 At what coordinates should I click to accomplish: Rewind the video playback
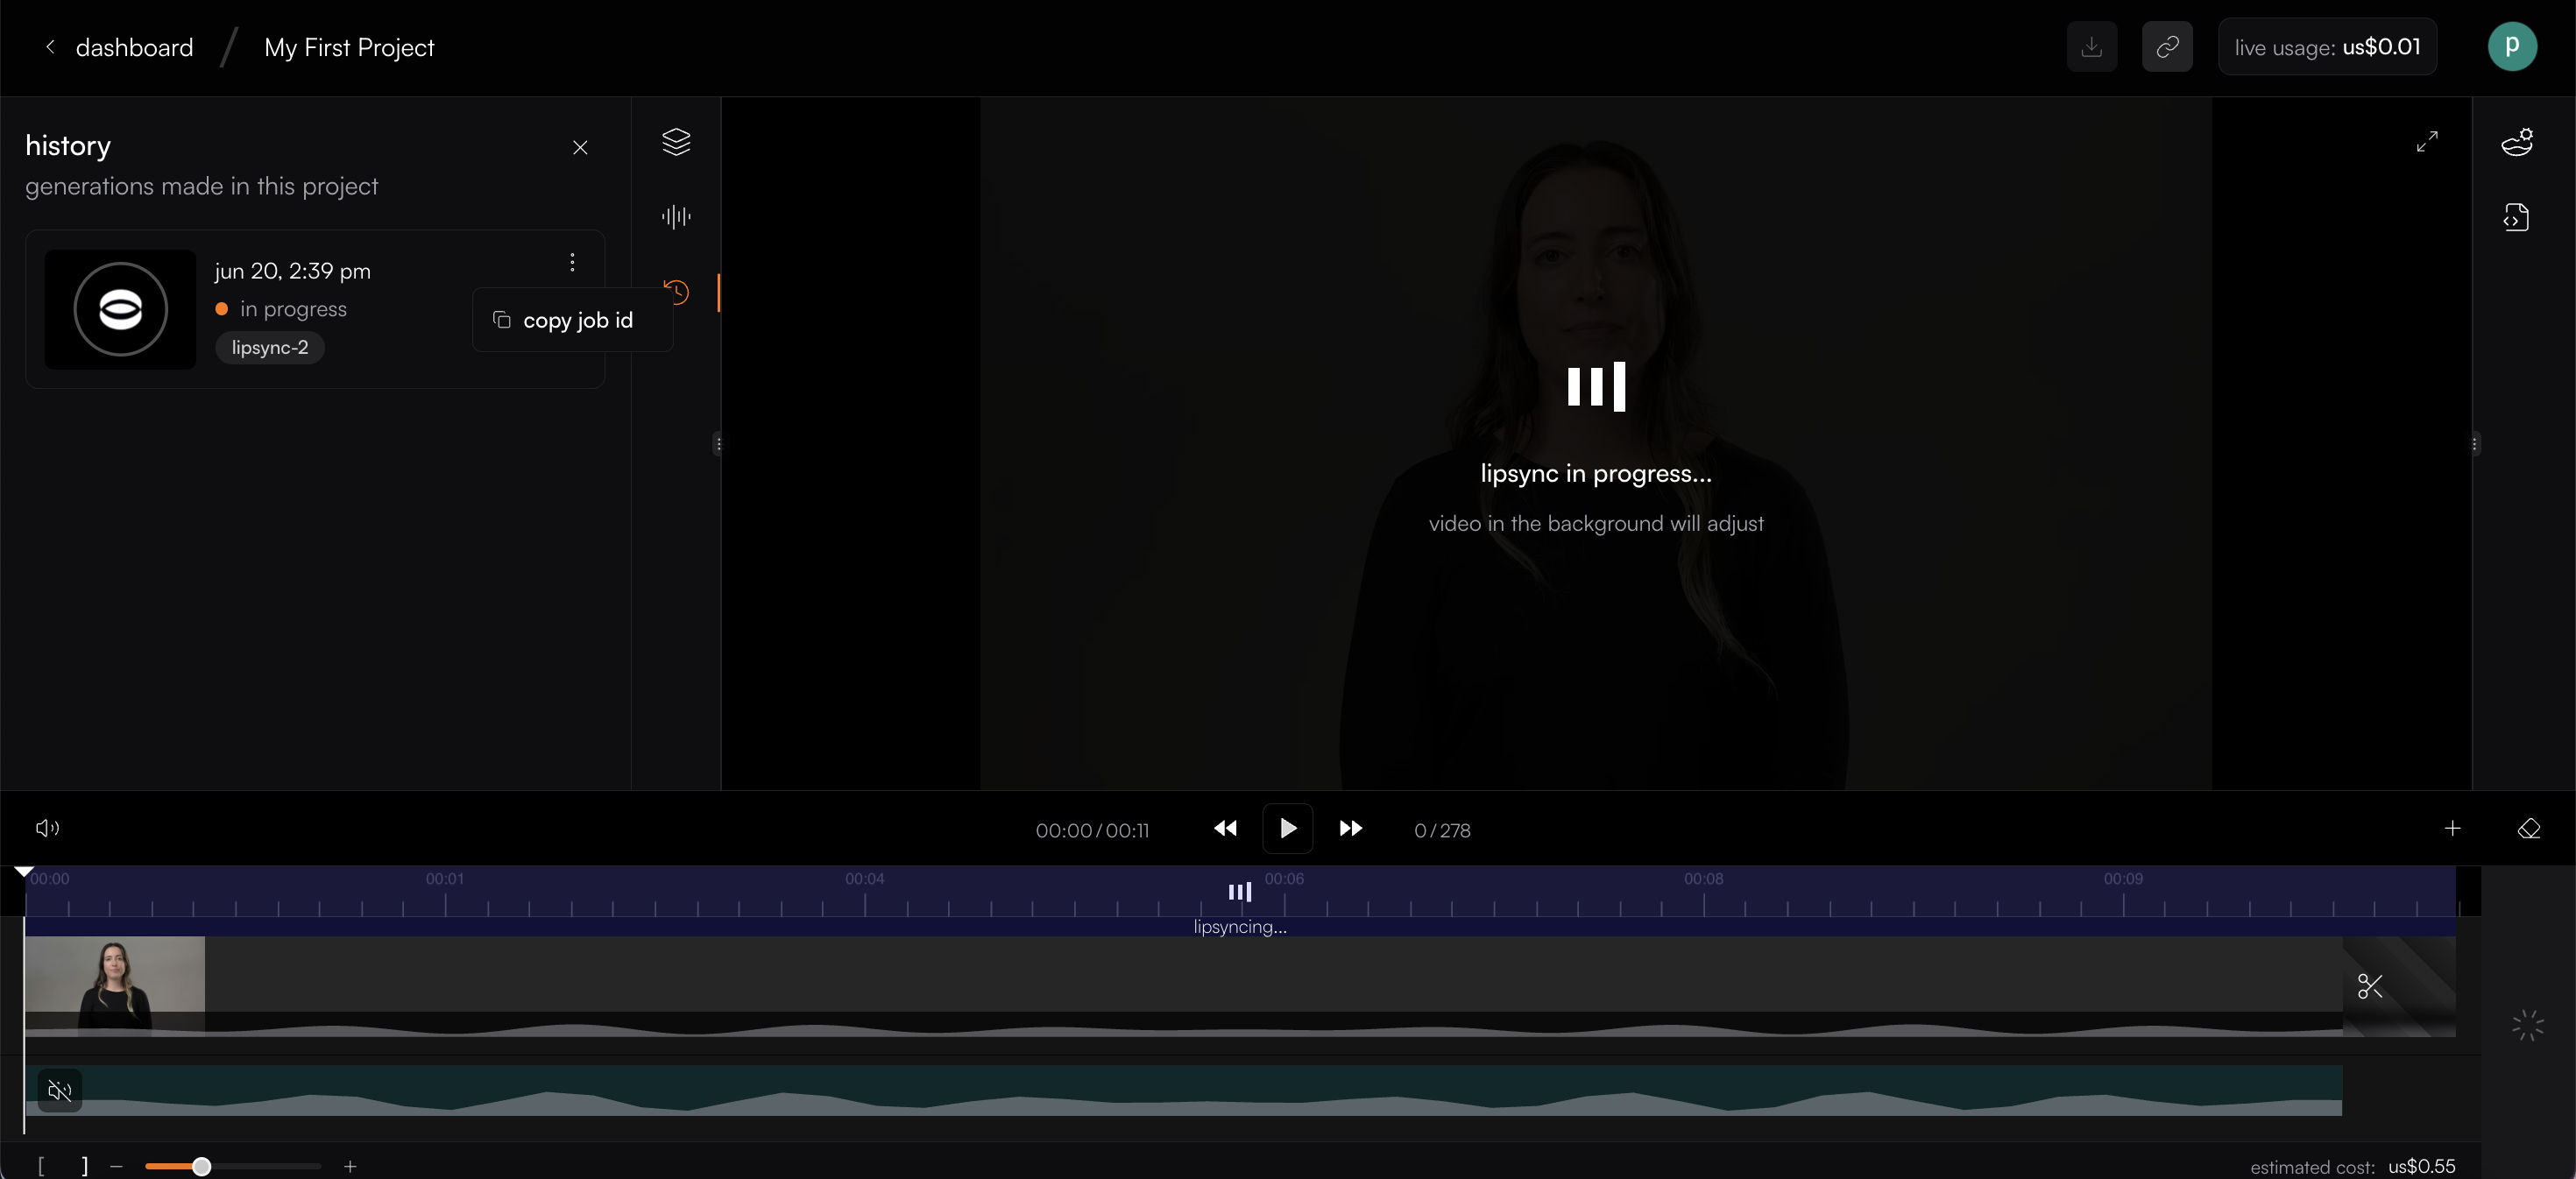(1225, 828)
